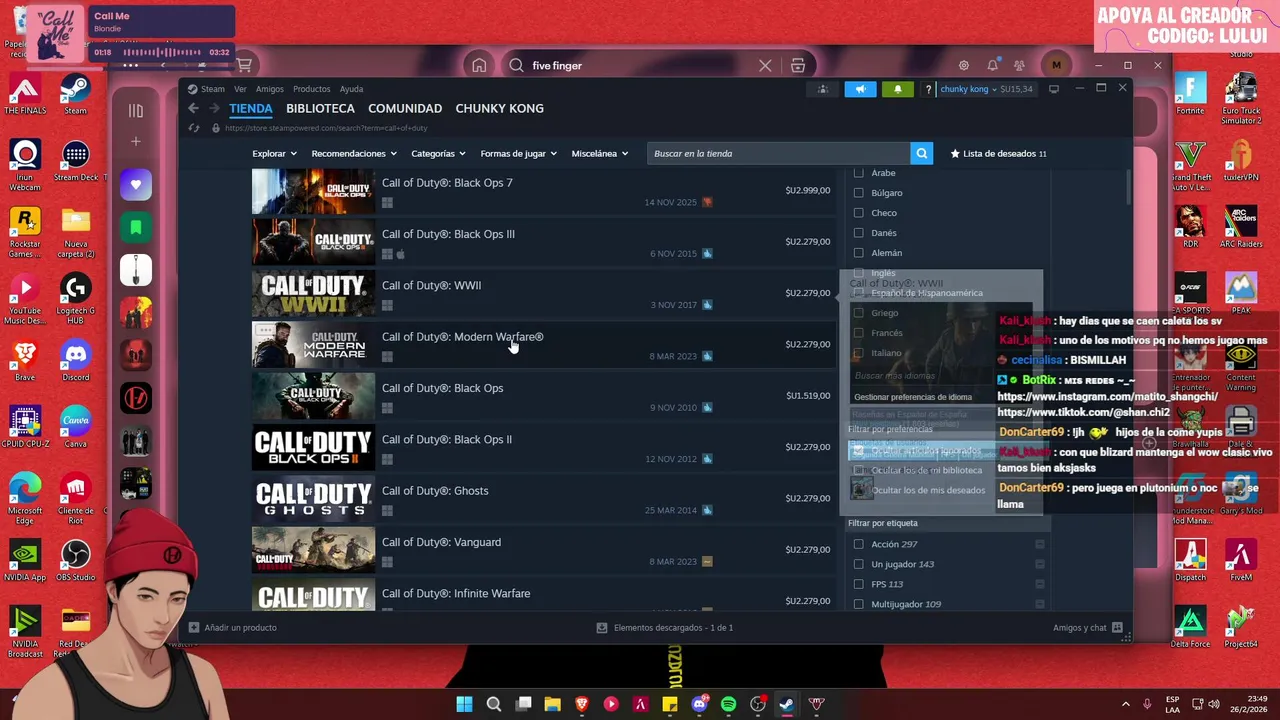
Task: Open the green bookmark sidebar icon
Action: pyautogui.click(x=136, y=227)
